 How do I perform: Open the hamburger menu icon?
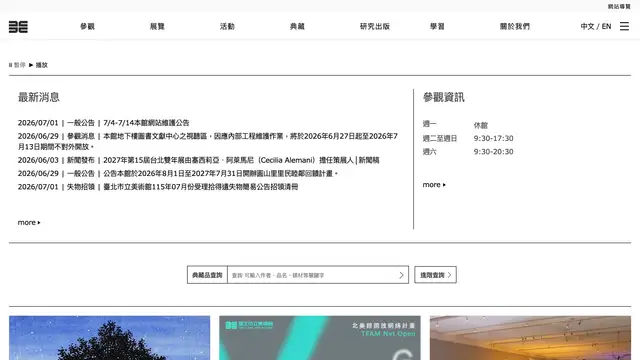[x=624, y=26]
